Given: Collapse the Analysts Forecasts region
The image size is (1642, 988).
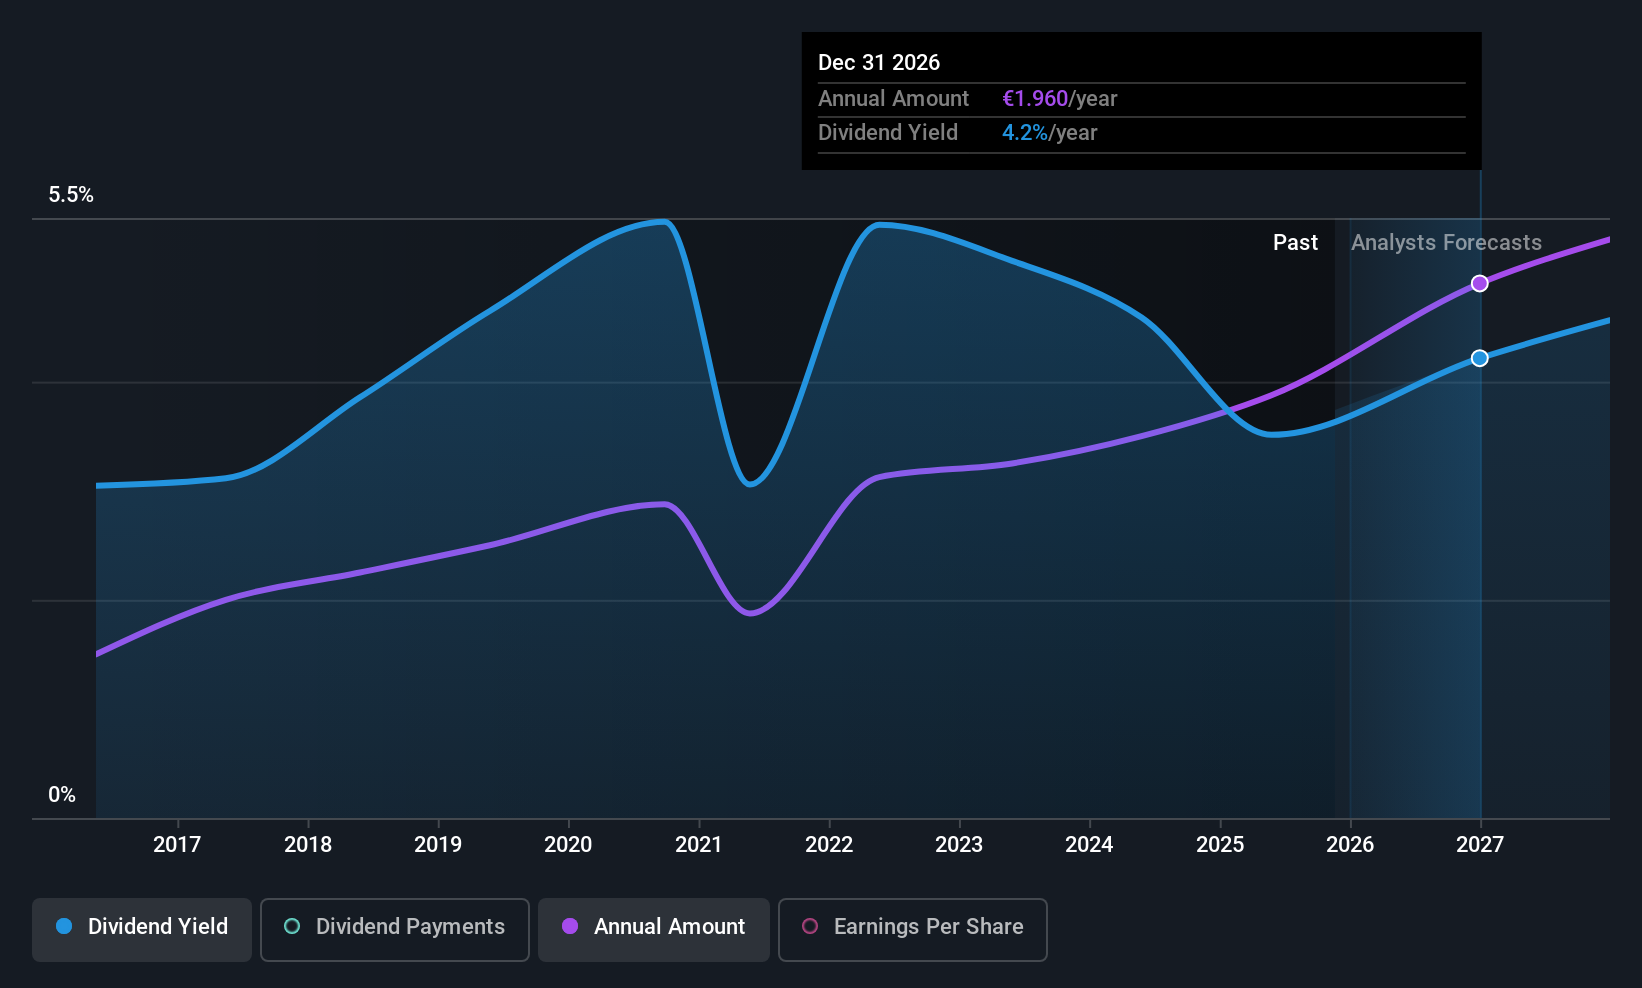Looking at the screenshot, I should coord(1446,242).
